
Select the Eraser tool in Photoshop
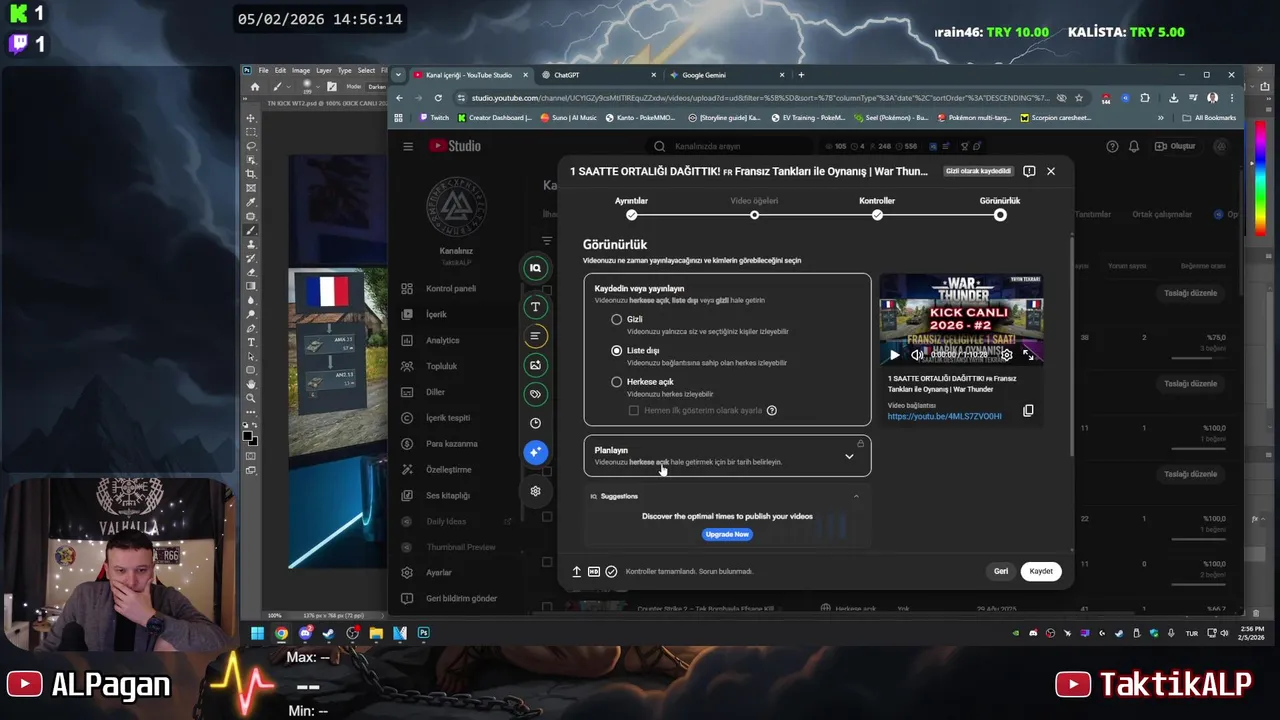[x=251, y=272]
